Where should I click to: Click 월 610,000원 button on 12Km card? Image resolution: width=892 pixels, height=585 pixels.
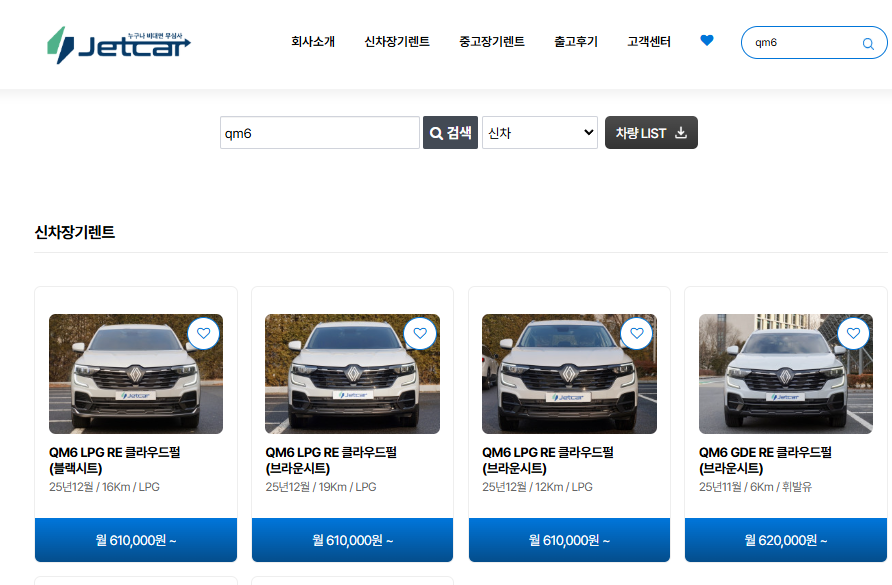(569, 539)
